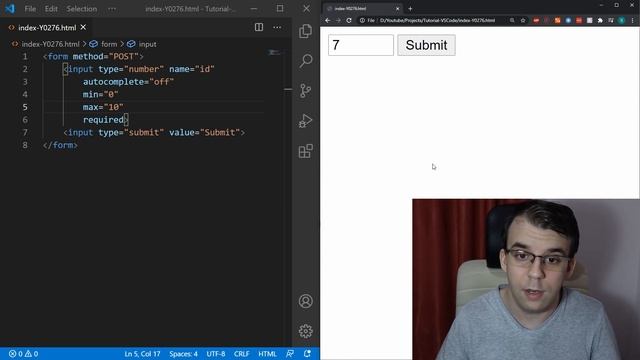
Task: Click the required attribute on line 6
Action: (x=103, y=120)
